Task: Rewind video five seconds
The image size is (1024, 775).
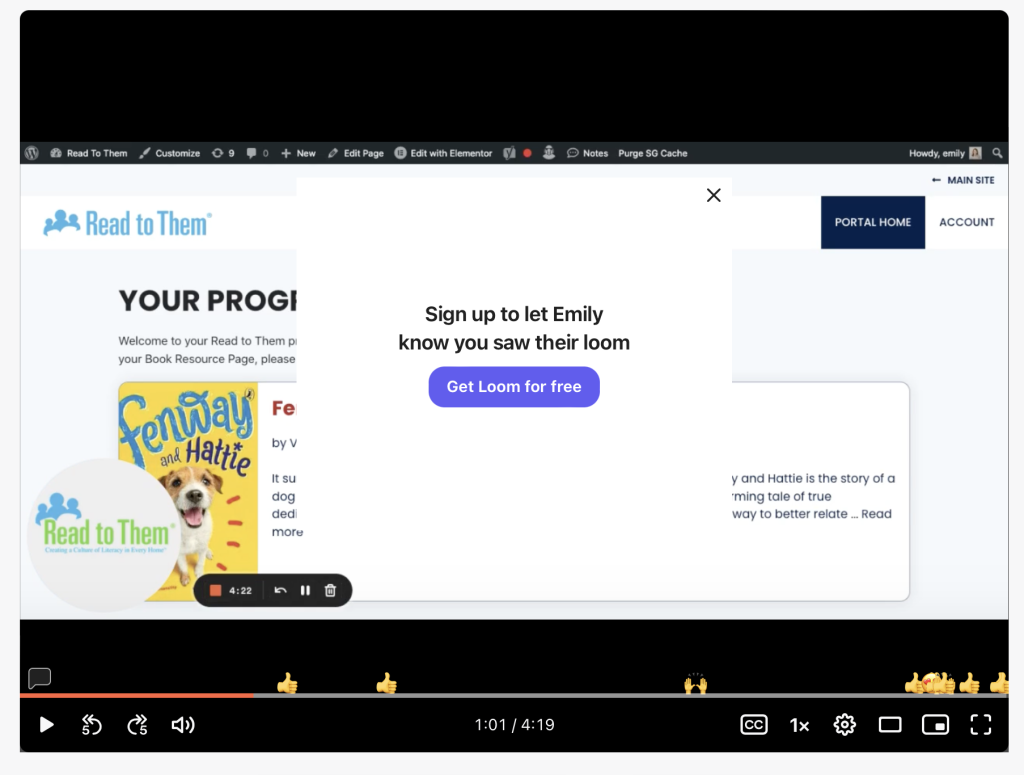Action: (x=91, y=725)
